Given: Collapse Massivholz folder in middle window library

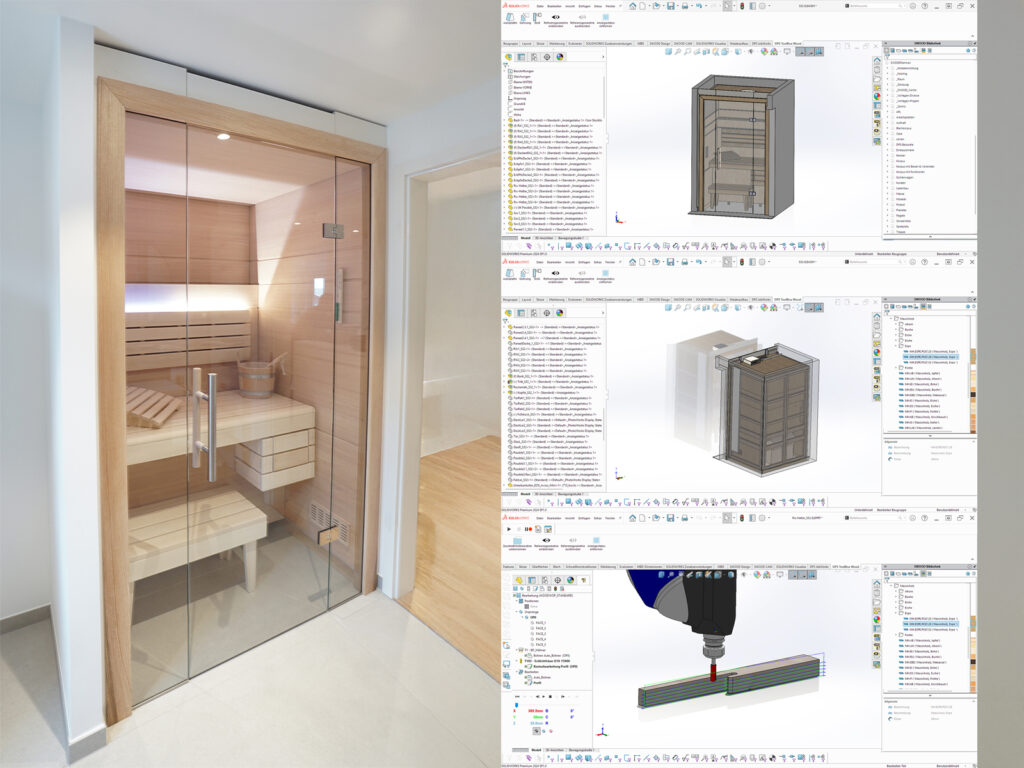Looking at the screenshot, I should pos(891,319).
